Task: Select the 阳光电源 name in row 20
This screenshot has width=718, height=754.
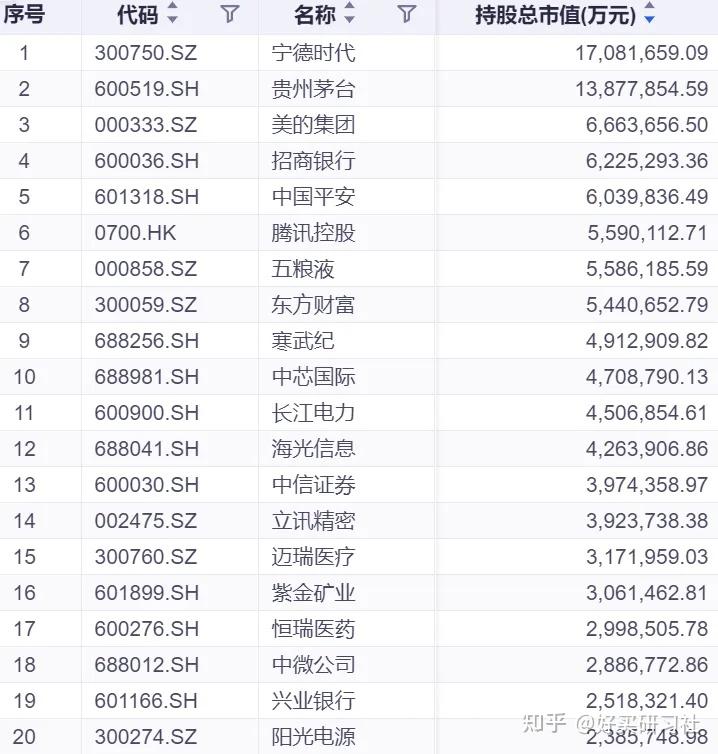Action: 313,737
